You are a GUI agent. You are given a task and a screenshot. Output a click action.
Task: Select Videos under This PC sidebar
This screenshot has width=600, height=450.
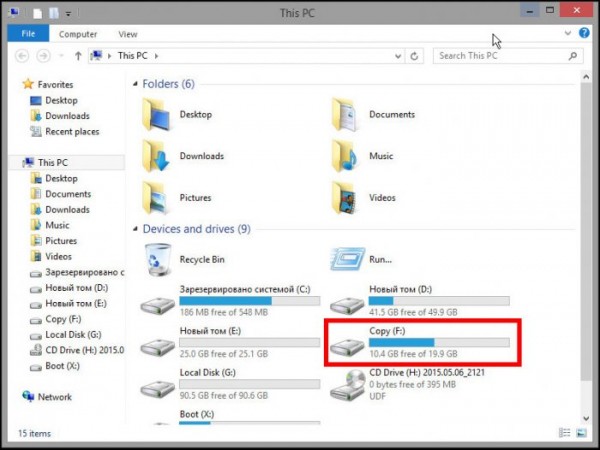coord(58,256)
